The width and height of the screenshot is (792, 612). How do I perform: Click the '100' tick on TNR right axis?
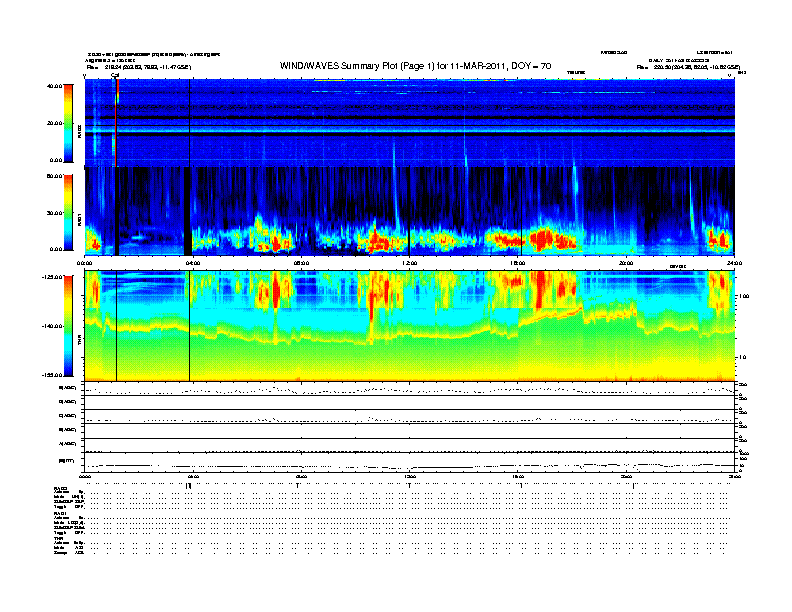[744, 296]
